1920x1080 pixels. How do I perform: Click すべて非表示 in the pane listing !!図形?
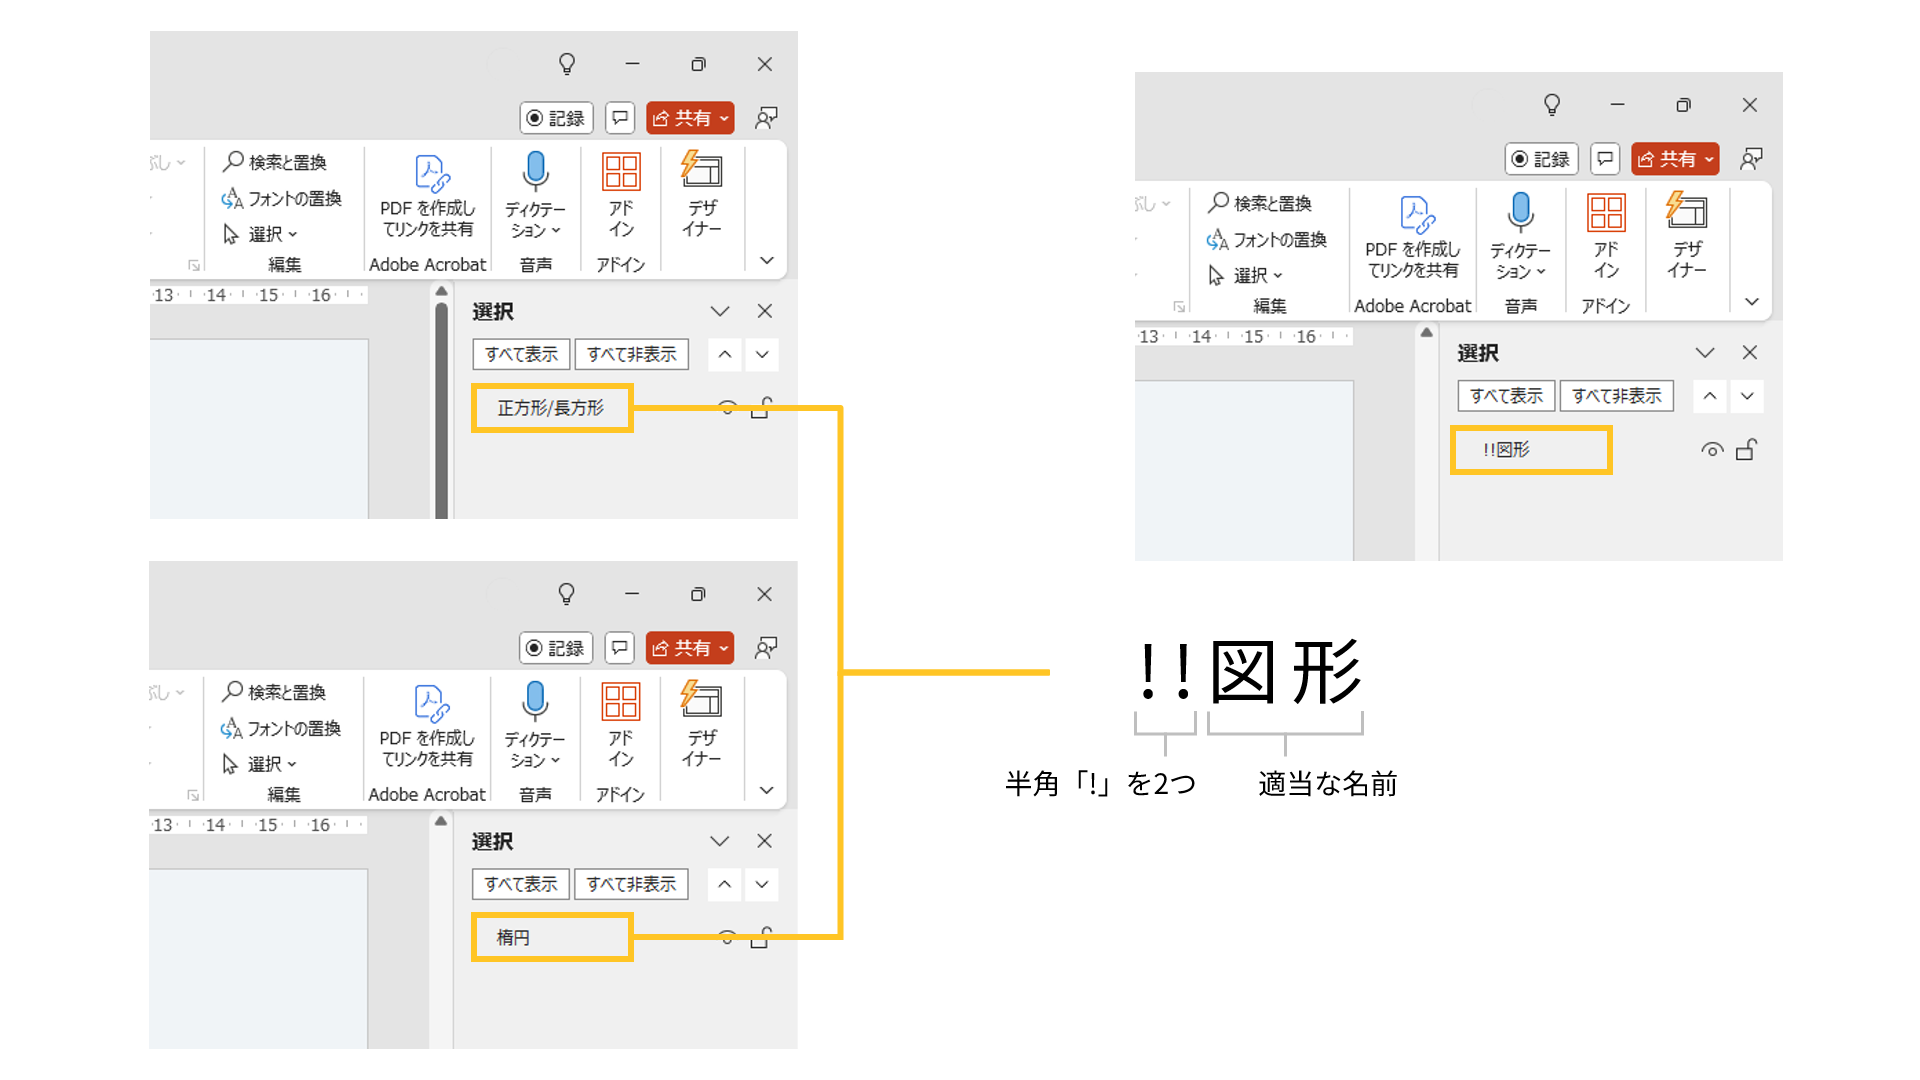pos(1616,396)
